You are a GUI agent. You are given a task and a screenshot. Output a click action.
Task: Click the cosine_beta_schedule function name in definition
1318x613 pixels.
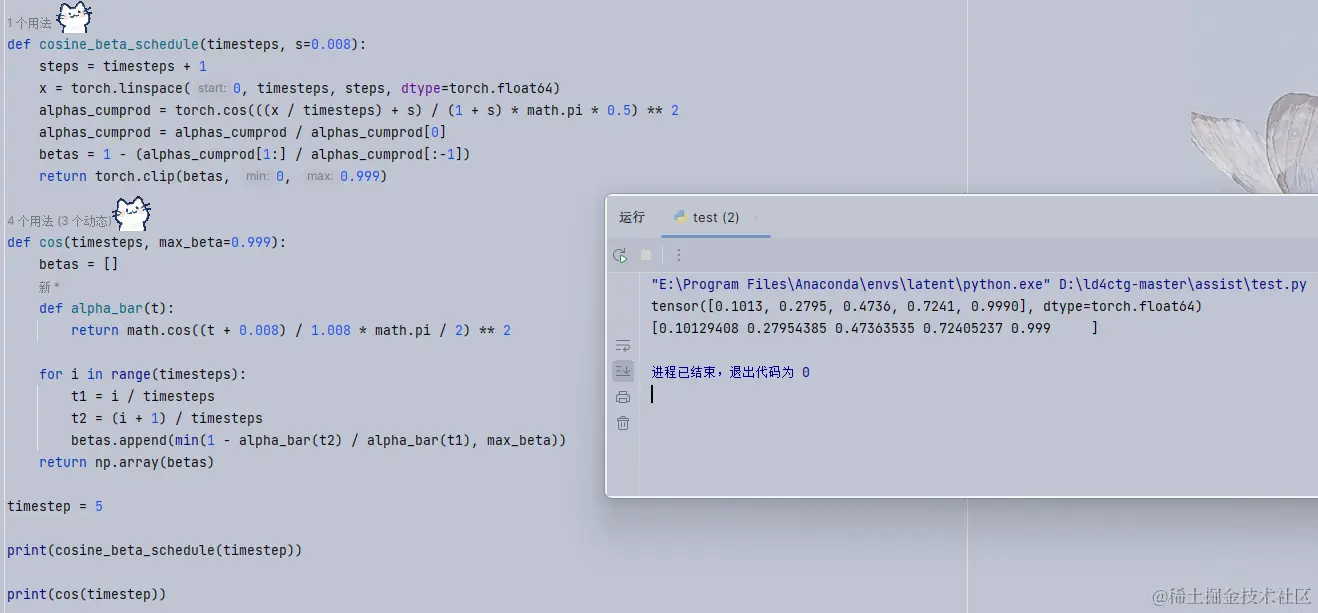point(119,44)
